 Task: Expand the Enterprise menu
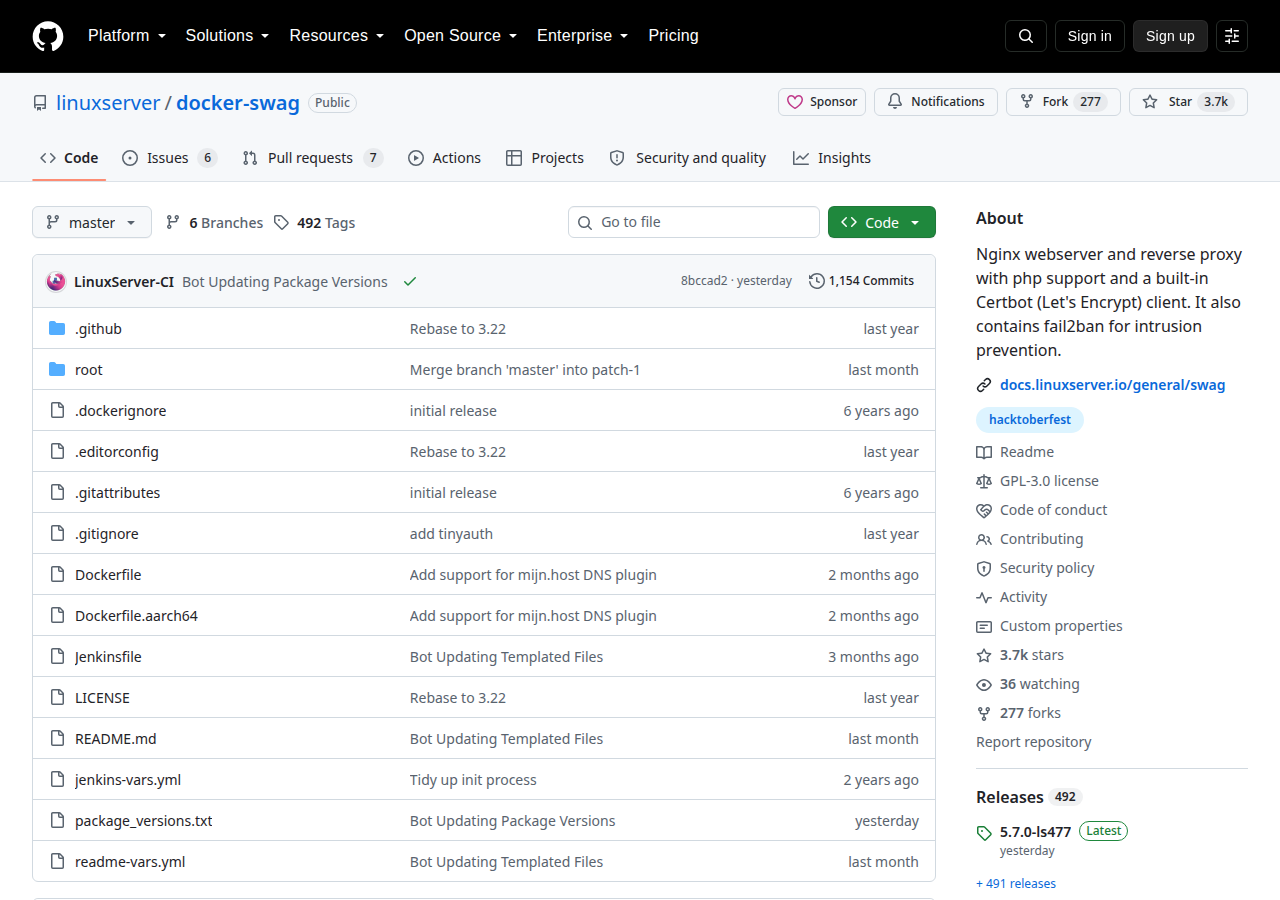click(x=582, y=36)
